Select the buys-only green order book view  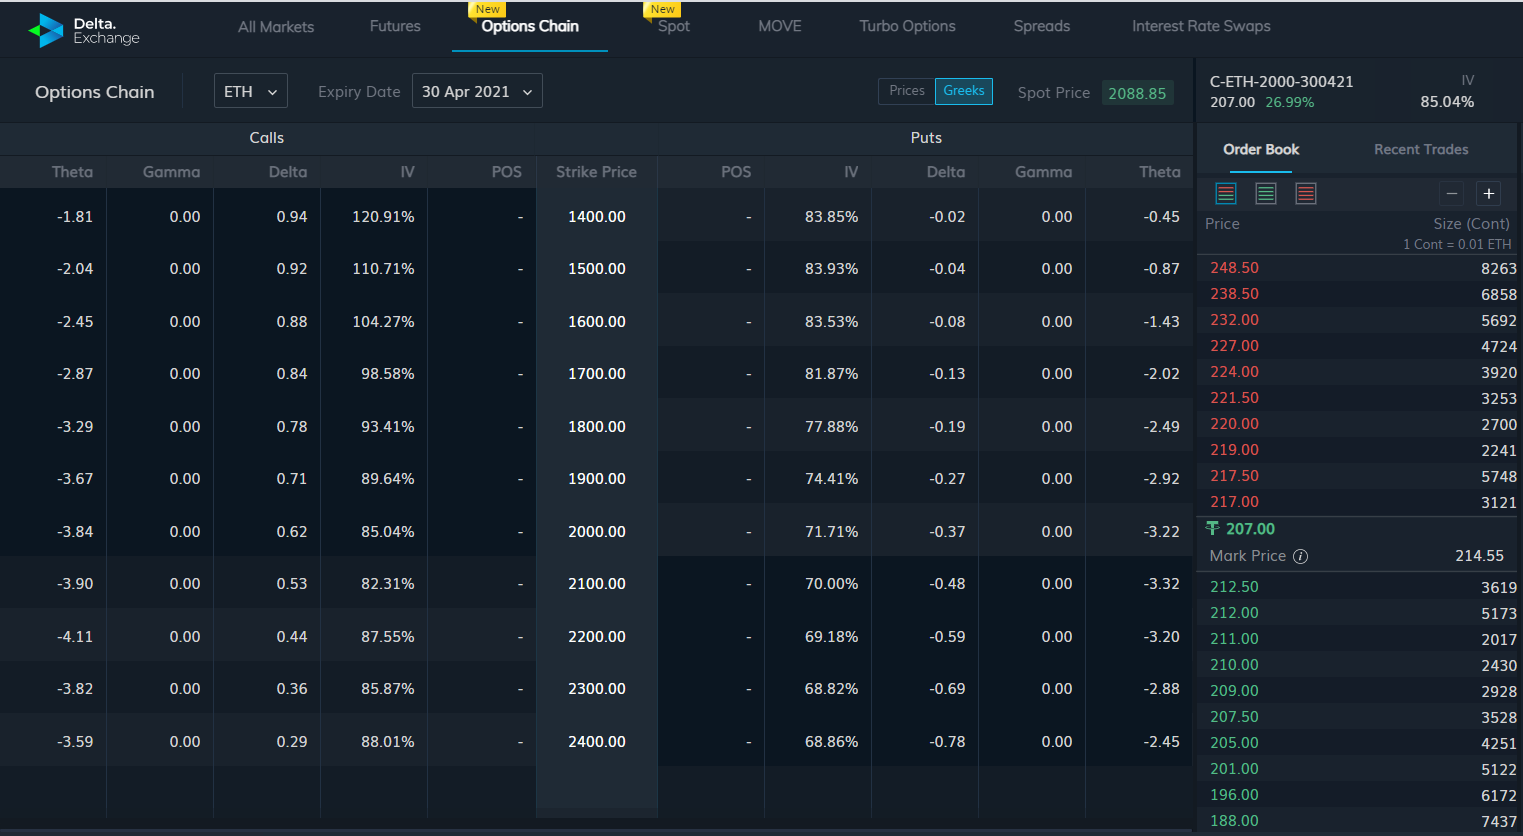coord(1266,193)
